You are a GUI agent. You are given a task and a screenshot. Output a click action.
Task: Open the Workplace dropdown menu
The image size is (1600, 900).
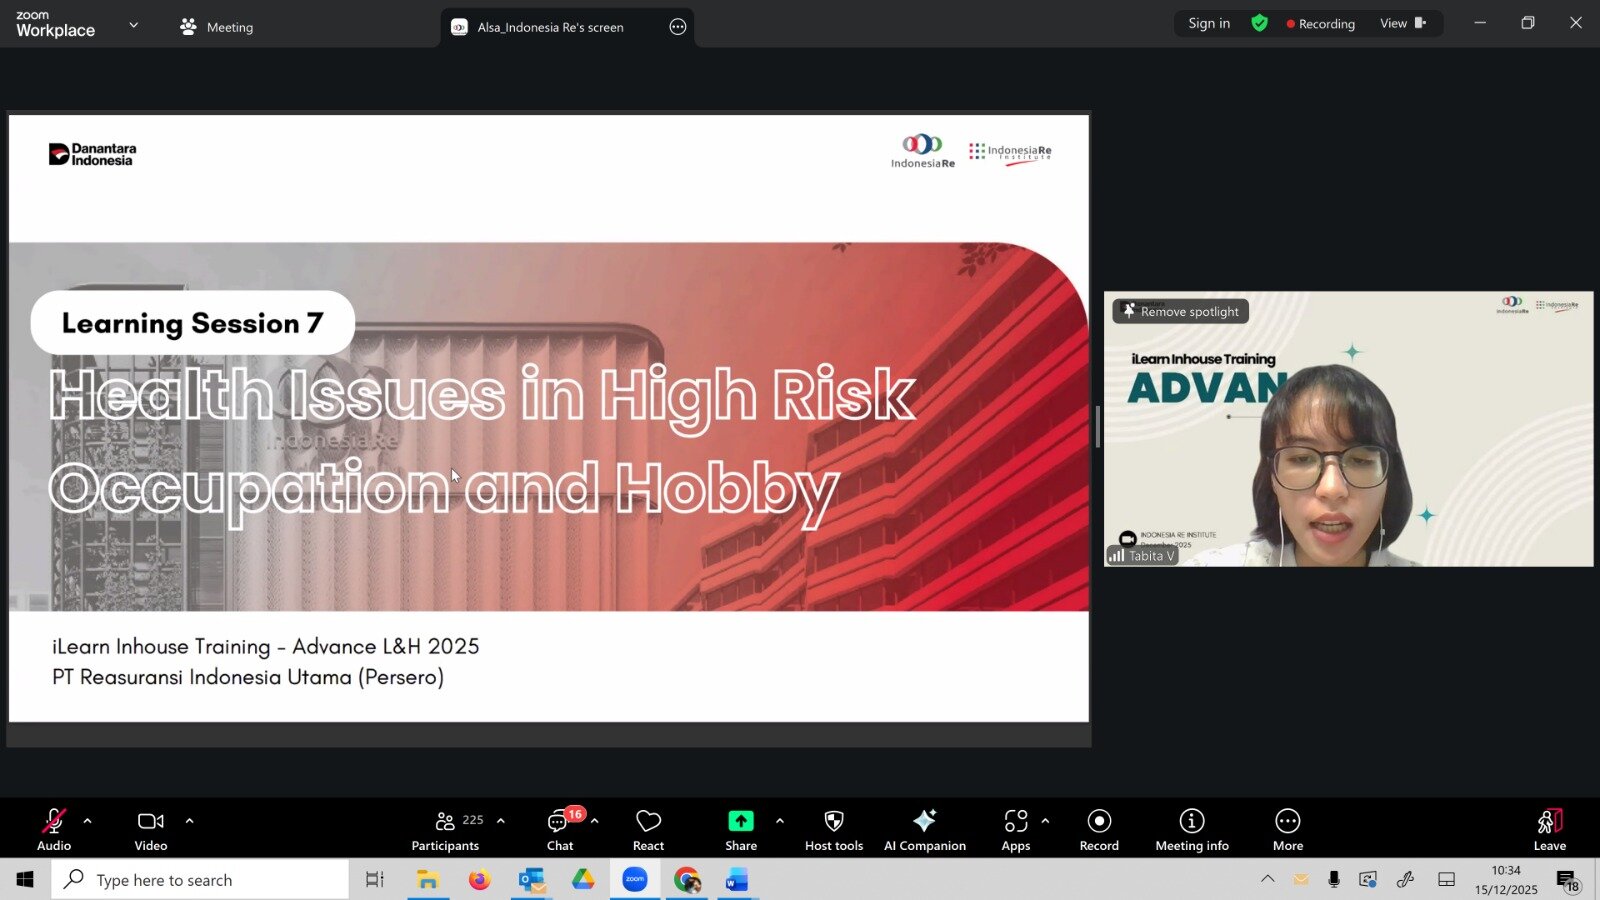click(133, 24)
